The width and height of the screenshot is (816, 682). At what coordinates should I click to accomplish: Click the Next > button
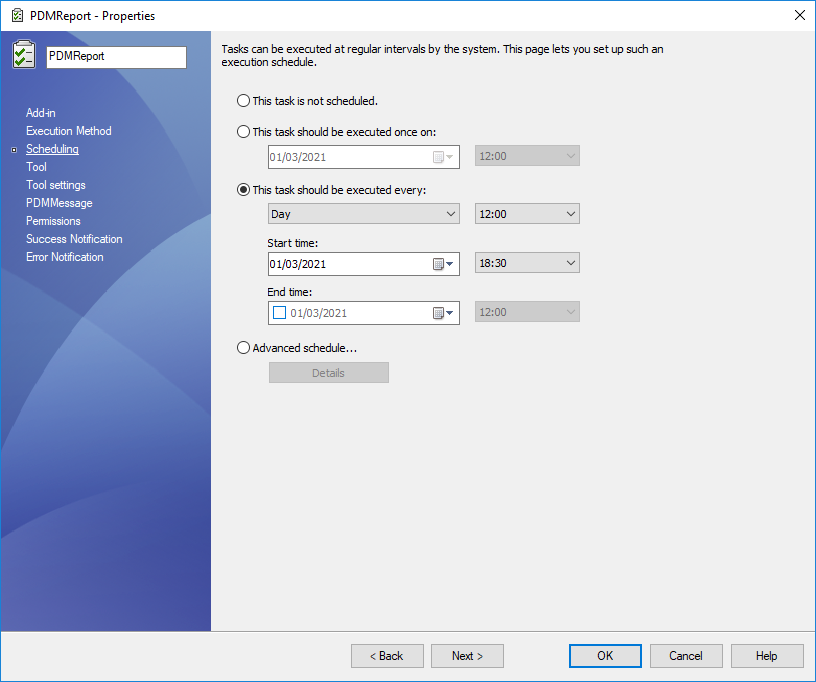(x=467, y=656)
